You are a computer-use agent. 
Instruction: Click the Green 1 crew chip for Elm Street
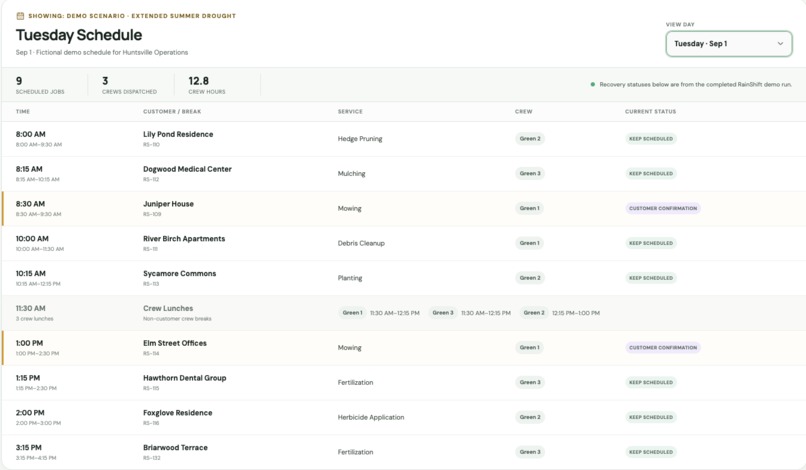click(529, 348)
